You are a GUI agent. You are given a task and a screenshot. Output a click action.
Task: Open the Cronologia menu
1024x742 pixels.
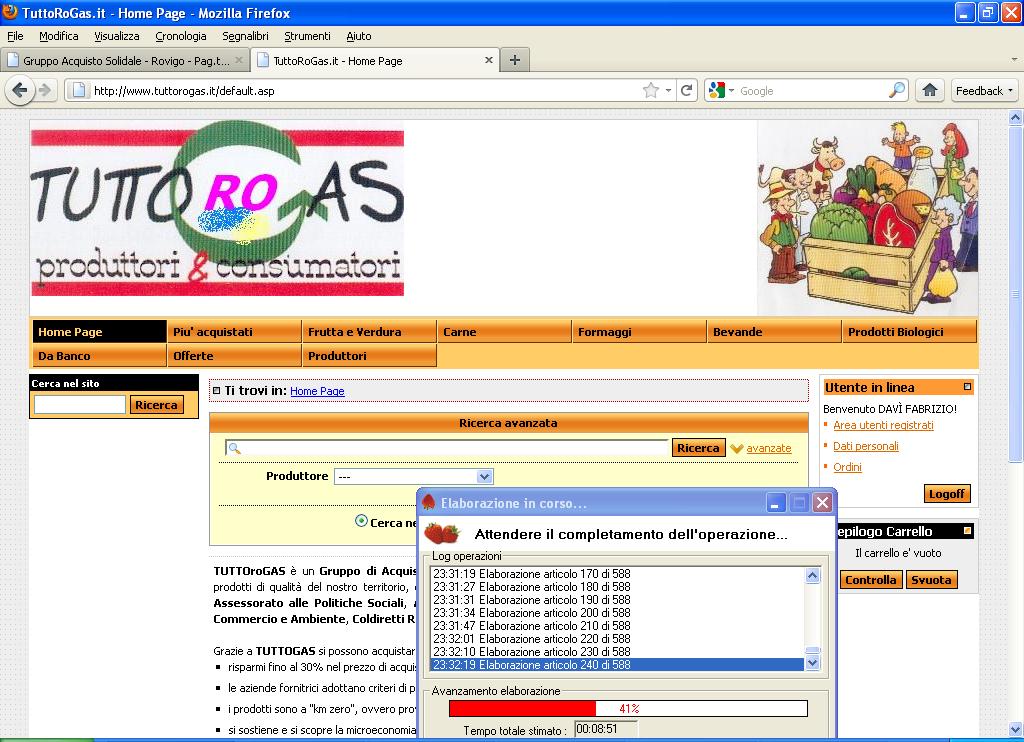[x=180, y=36]
